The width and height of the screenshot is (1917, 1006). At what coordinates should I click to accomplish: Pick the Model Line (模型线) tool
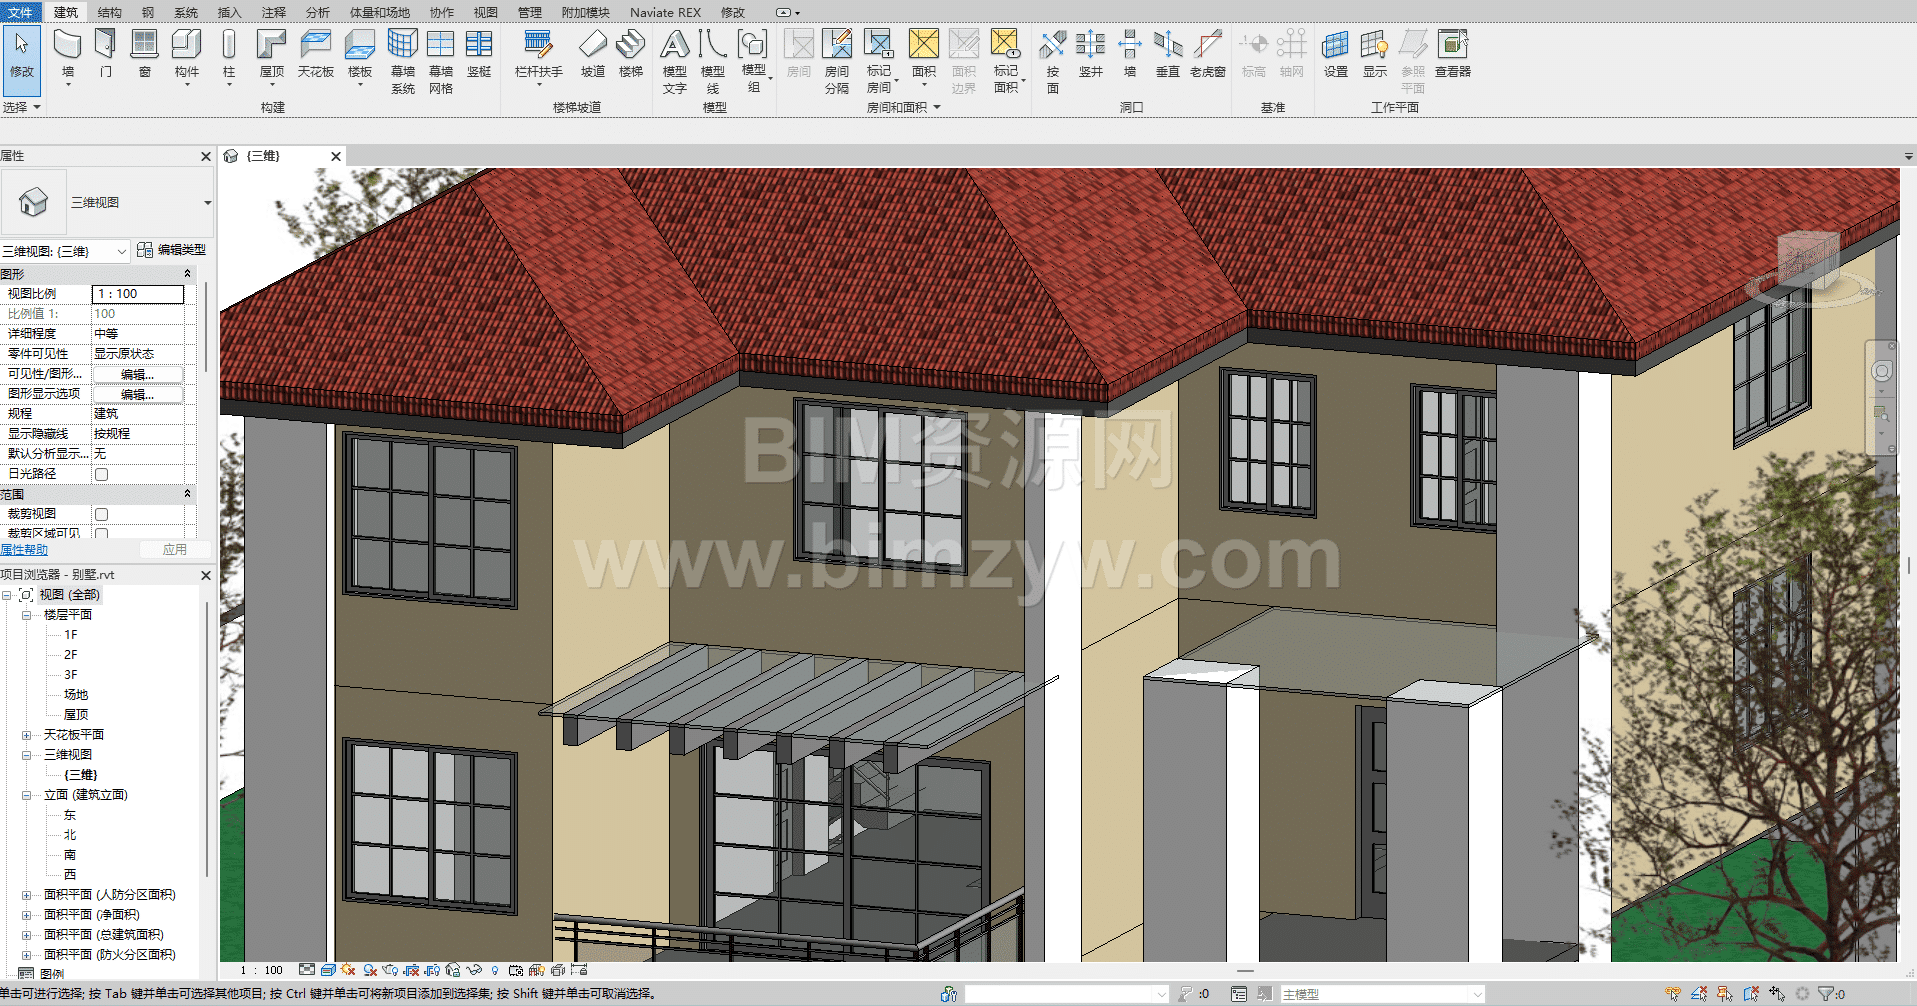click(x=713, y=60)
